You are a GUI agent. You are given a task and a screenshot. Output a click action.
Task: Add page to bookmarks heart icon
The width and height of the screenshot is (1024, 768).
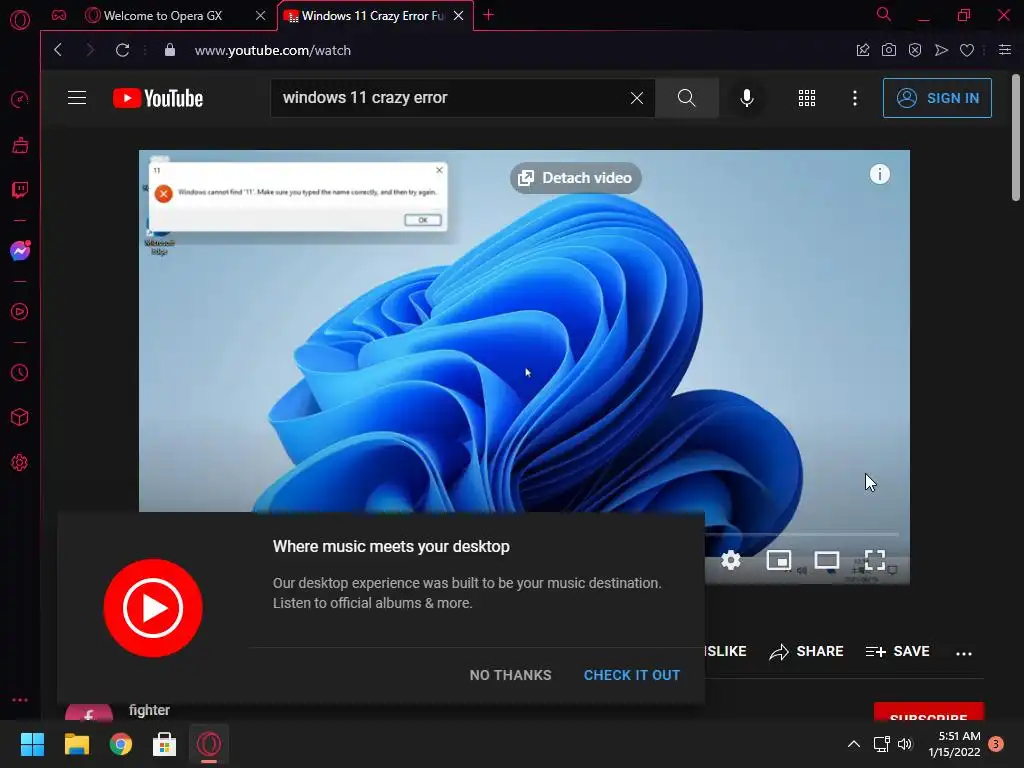pos(967,50)
